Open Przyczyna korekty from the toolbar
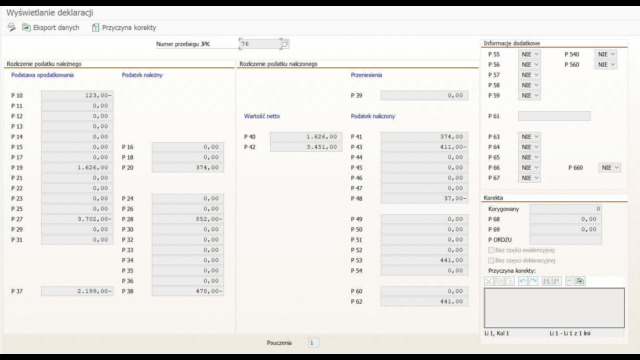640x360 pixels. click(124, 27)
